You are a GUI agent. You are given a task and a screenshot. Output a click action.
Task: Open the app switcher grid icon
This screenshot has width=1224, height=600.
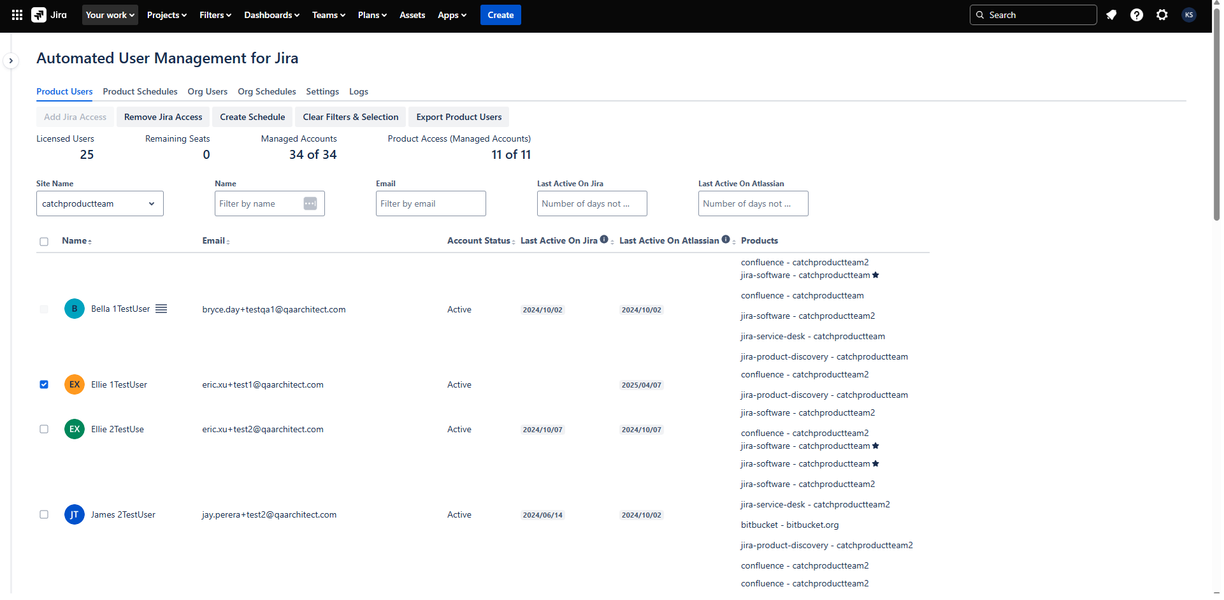click(17, 15)
